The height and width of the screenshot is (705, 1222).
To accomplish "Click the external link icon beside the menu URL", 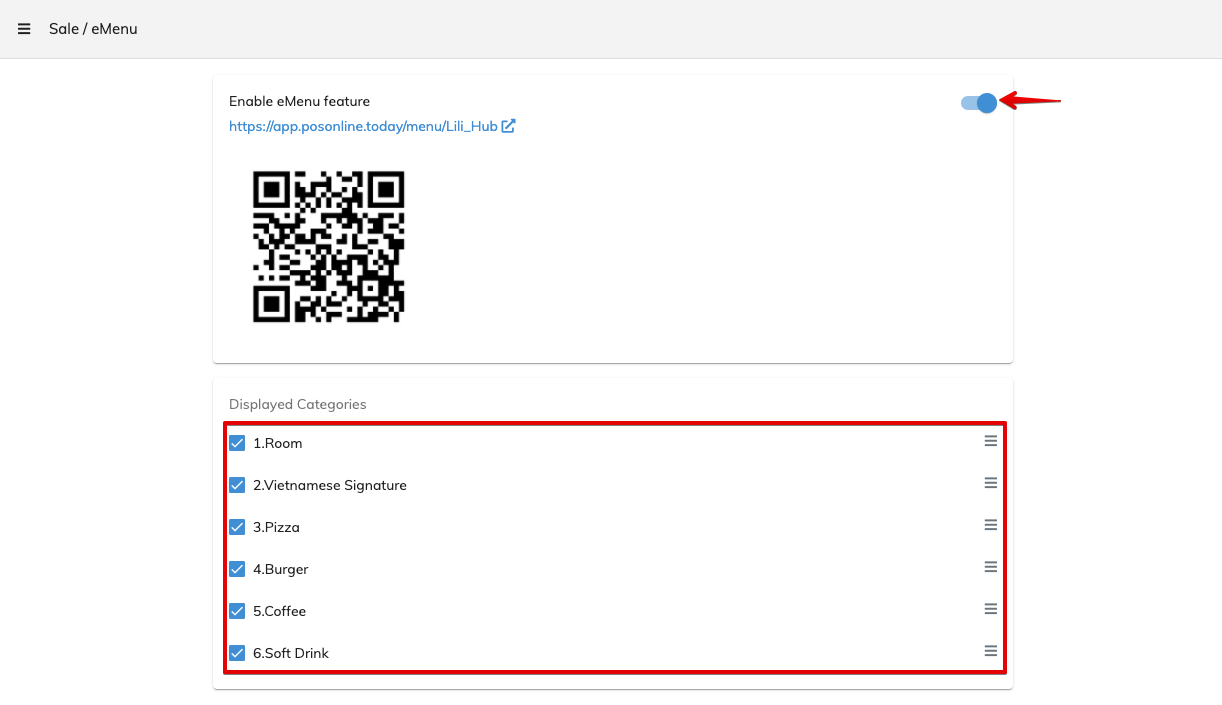I will pos(508,126).
